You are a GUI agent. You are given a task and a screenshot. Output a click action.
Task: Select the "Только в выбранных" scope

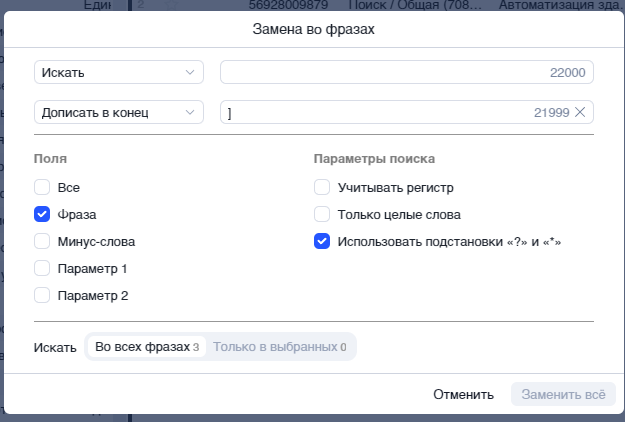[279, 347]
